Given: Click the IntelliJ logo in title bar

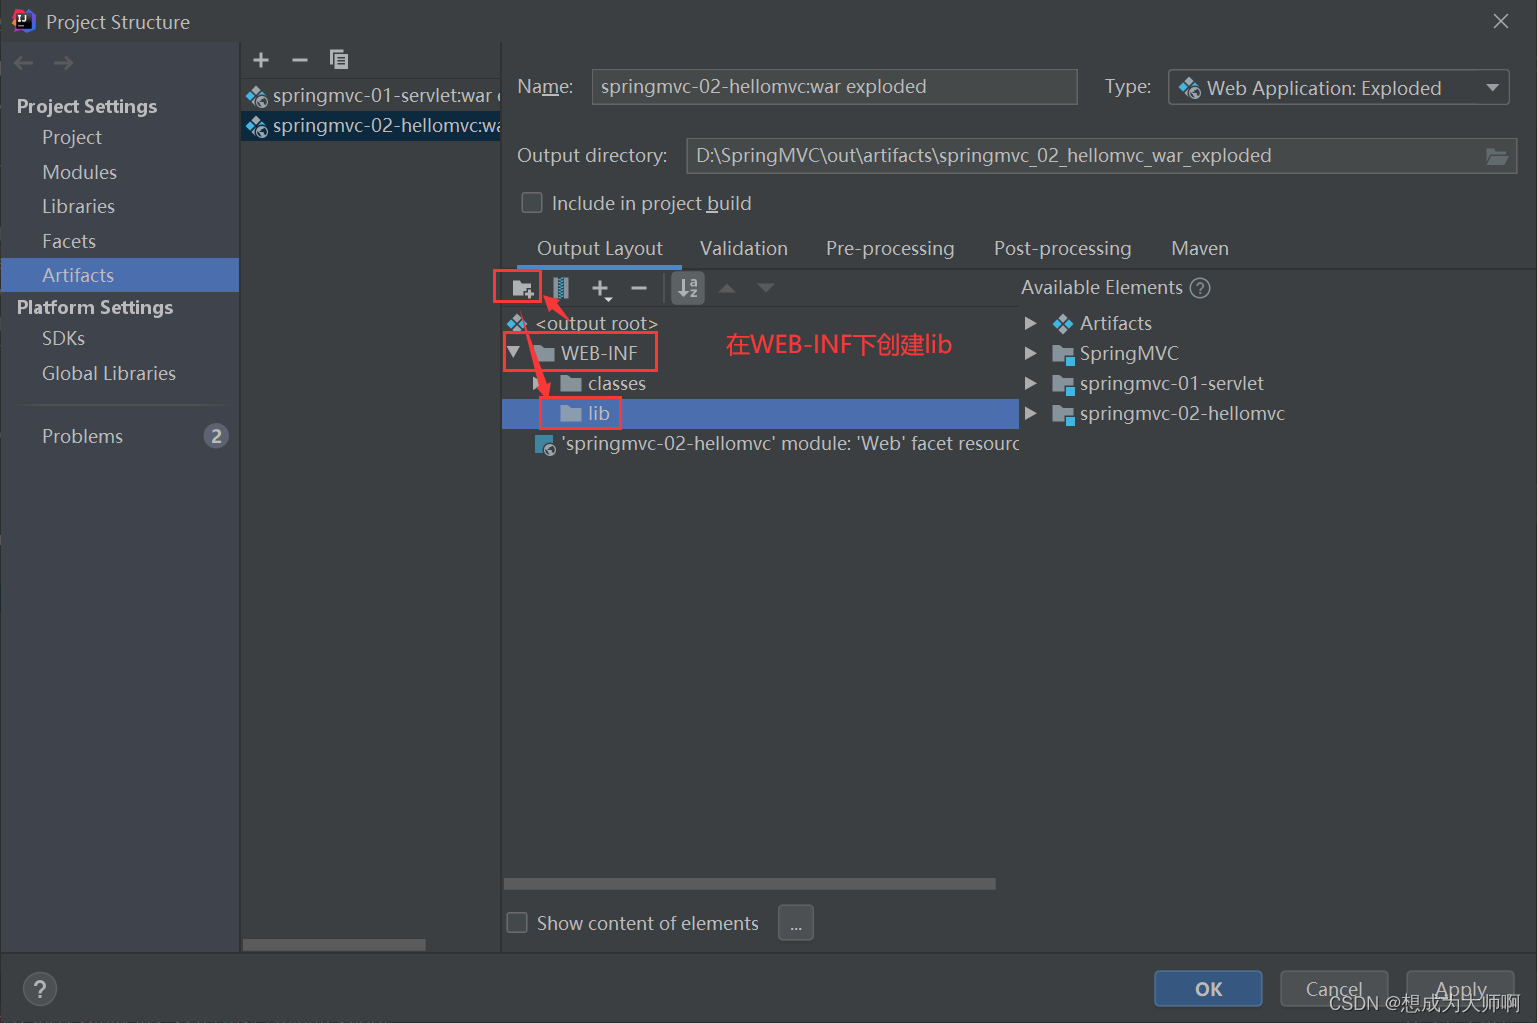Looking at the screenshot, I should click(x=23, y=21).
